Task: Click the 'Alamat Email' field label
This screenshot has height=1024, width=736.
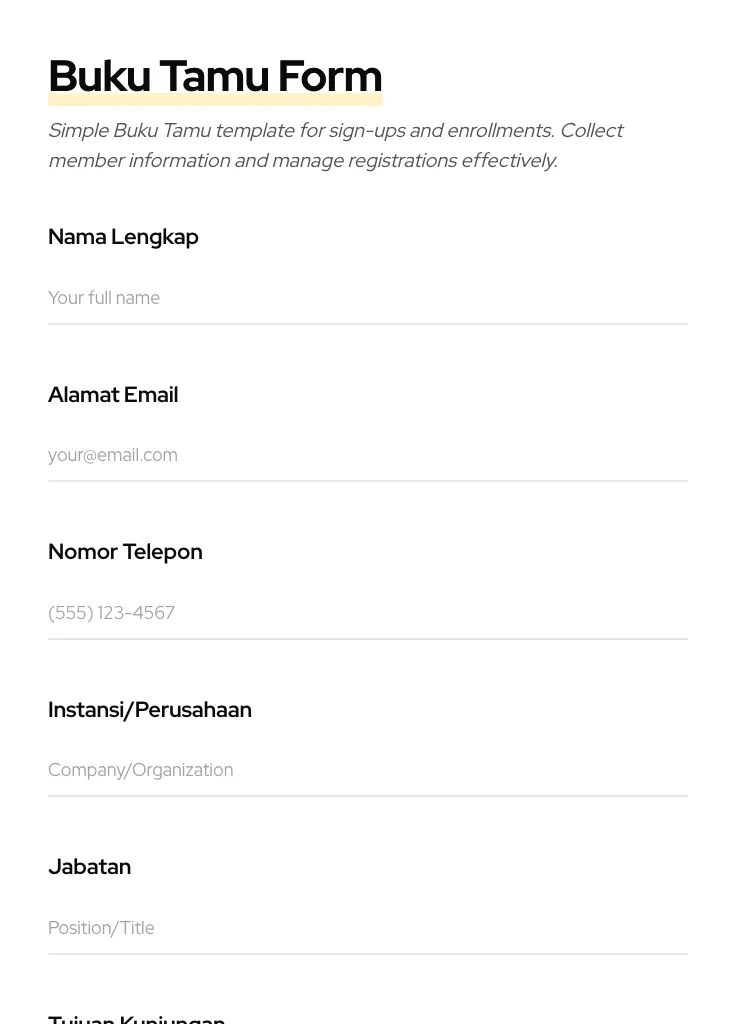Action: (113, 395)
